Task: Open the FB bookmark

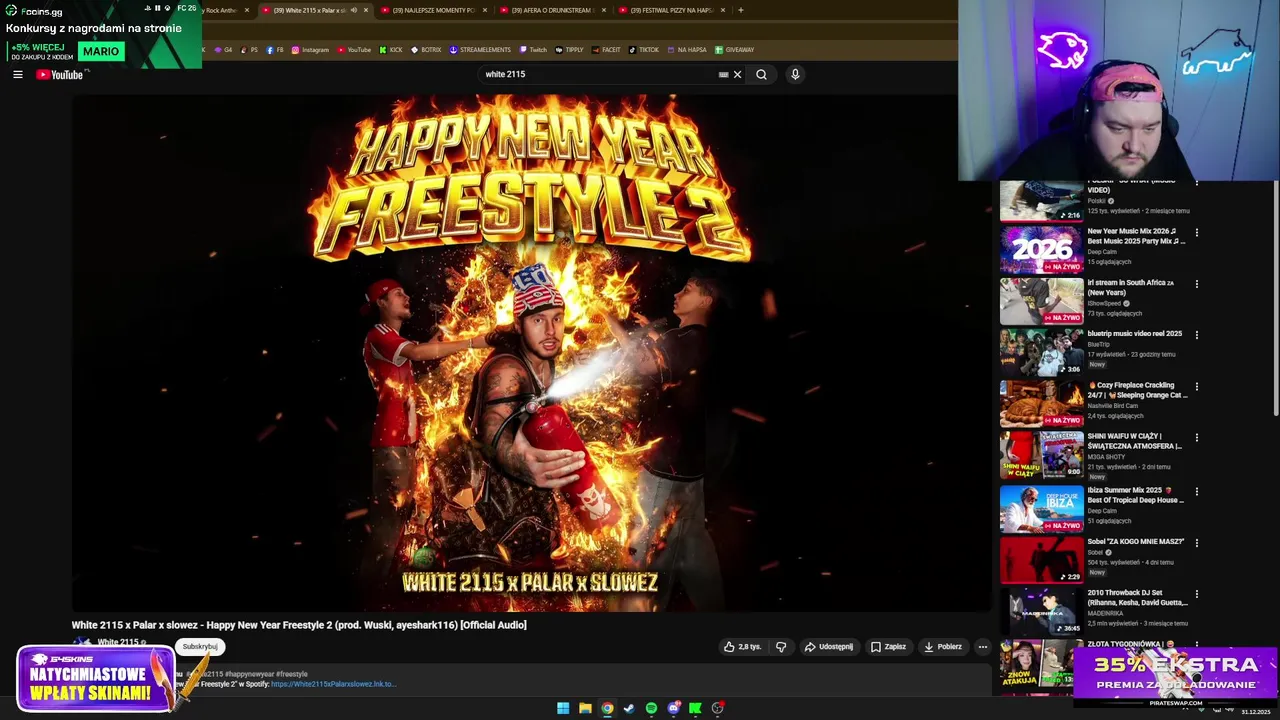Action: pyautogui.click(x=275, y=49)
